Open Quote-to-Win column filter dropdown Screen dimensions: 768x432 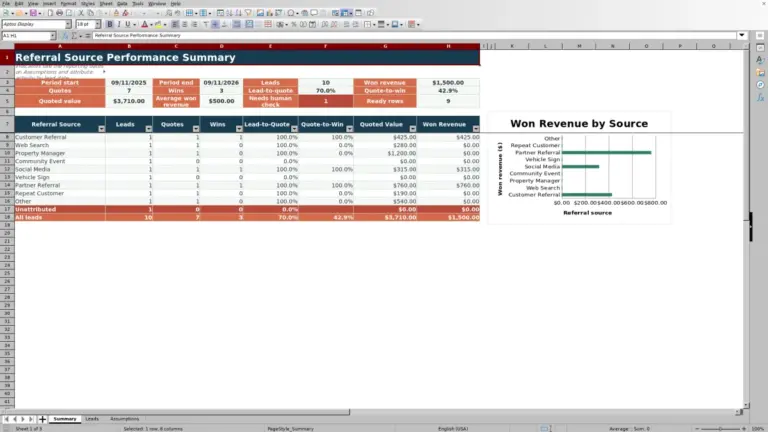click(x=350, y=129)
